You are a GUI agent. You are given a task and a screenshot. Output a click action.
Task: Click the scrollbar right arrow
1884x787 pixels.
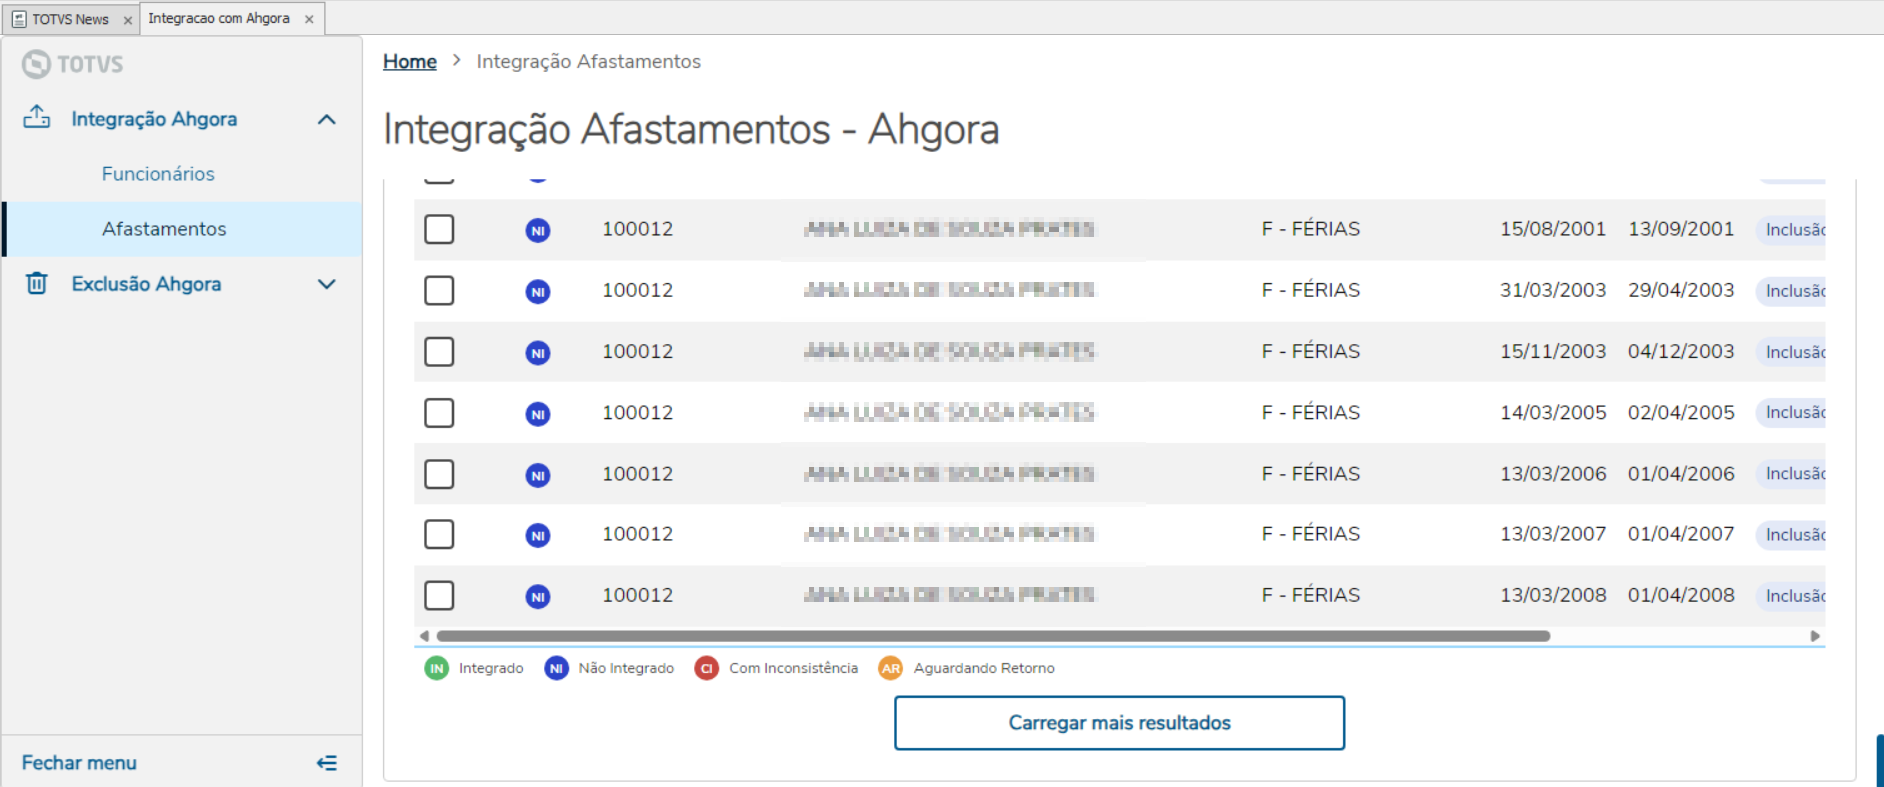[x=1815, y=636]
